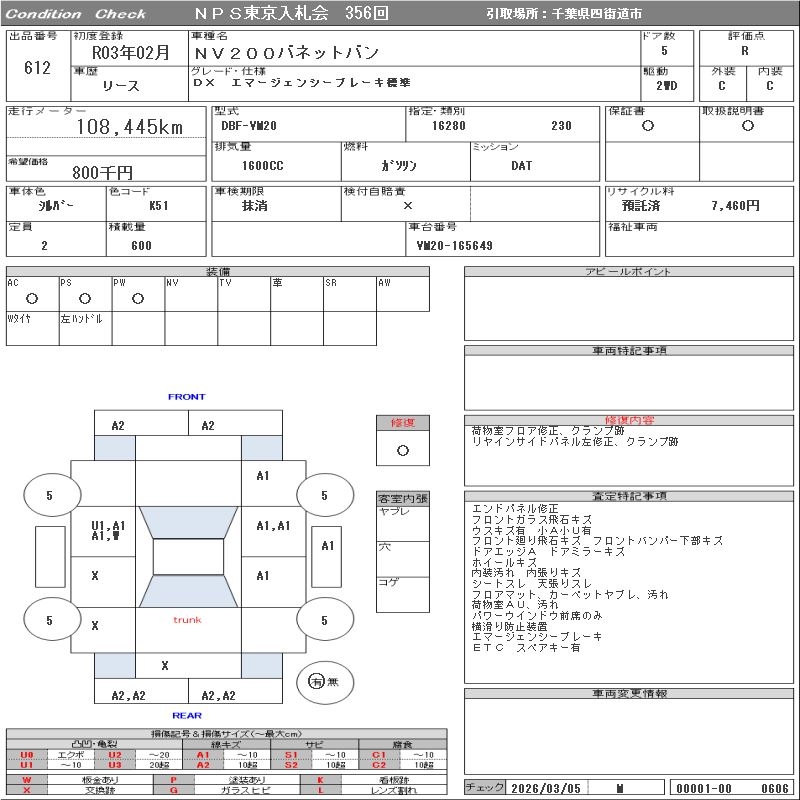Click the circle mark under the 修復 box

coord(402,450)
